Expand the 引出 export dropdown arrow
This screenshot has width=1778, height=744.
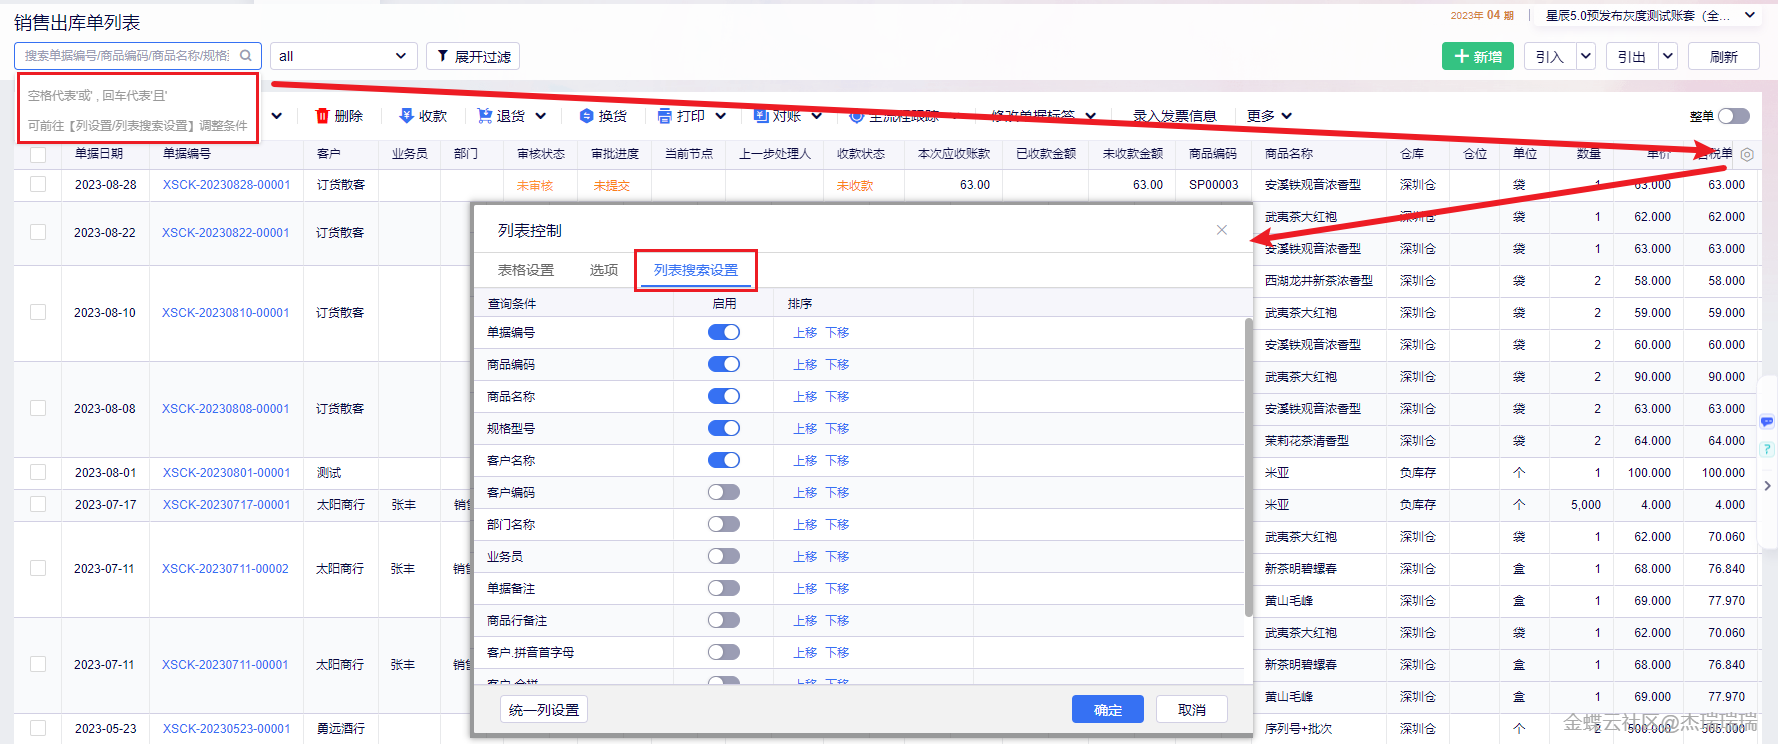click(x=1668, y=56)
